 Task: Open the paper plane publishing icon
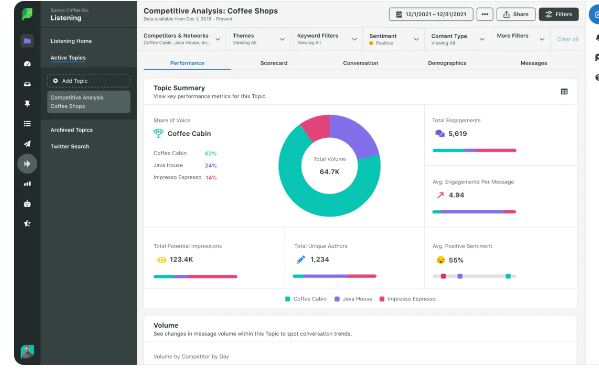pos(27,144)
